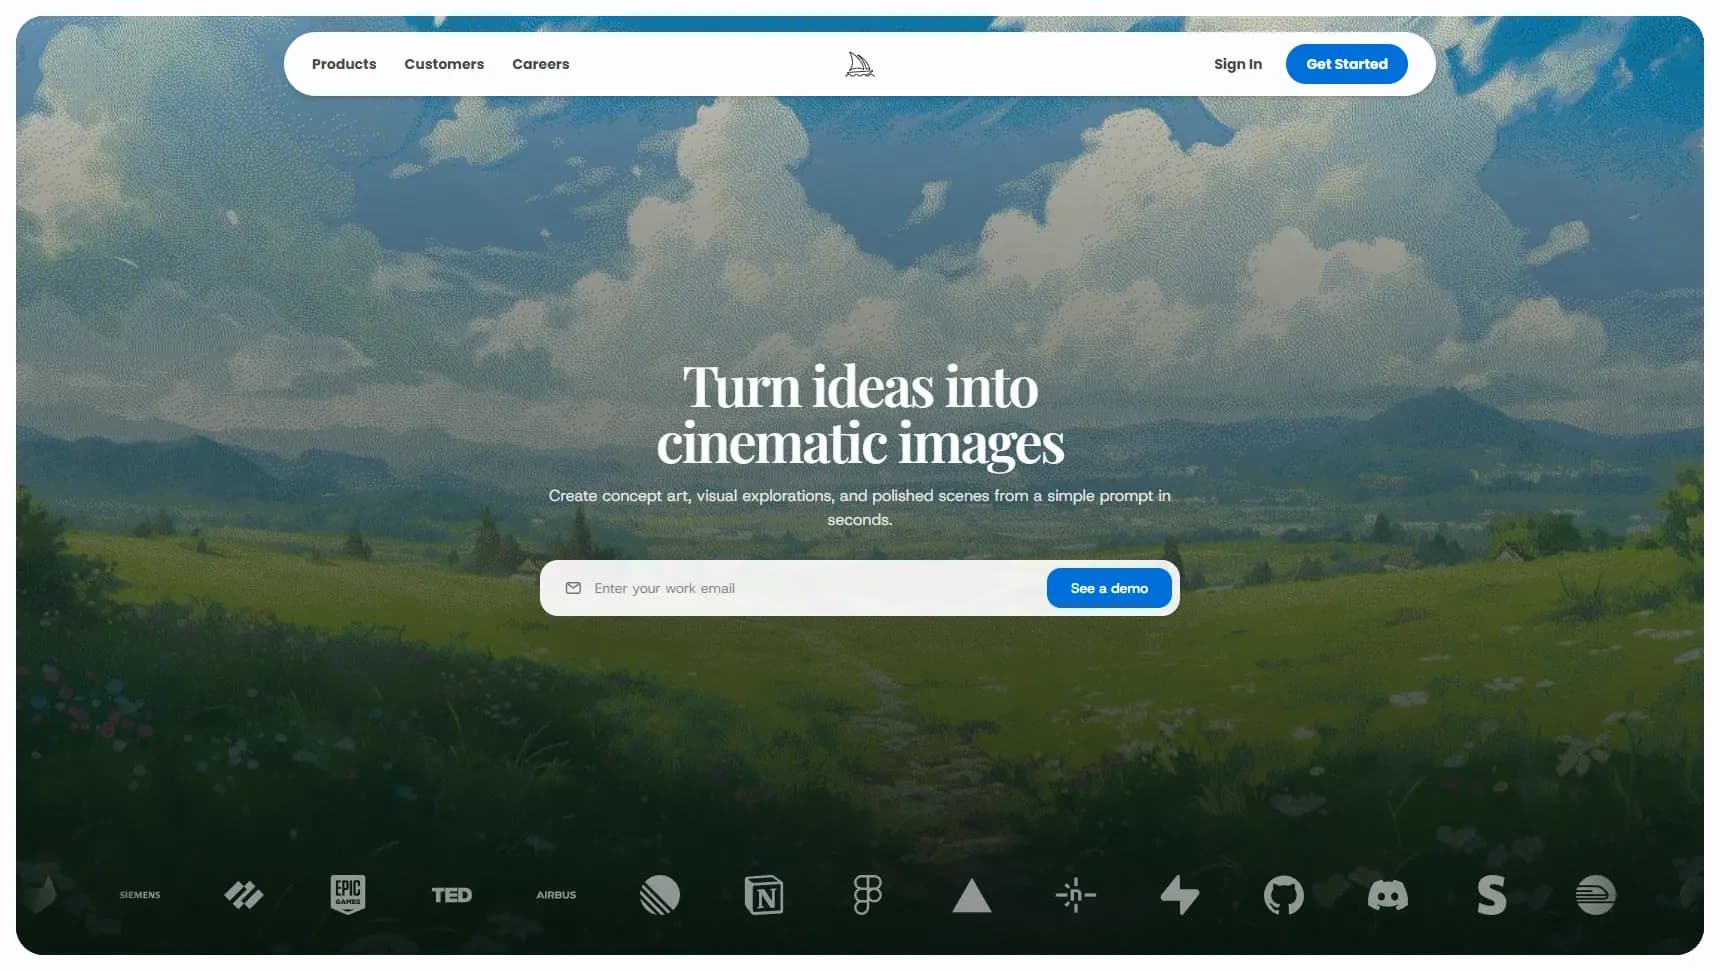
Task: Click the Sign In link
Action: pos(1238,64)
